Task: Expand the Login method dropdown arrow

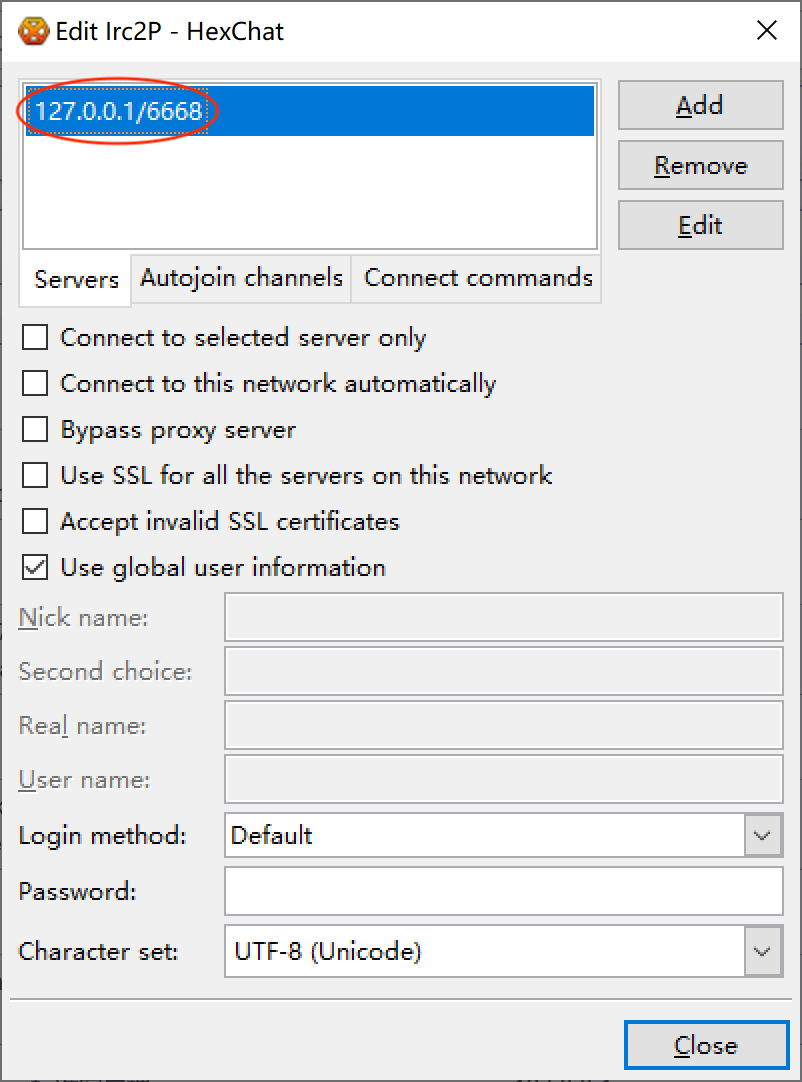Action: point(763,836)
